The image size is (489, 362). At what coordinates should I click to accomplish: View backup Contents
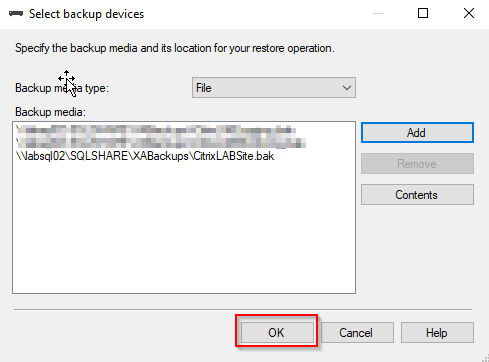click(417, 195)
